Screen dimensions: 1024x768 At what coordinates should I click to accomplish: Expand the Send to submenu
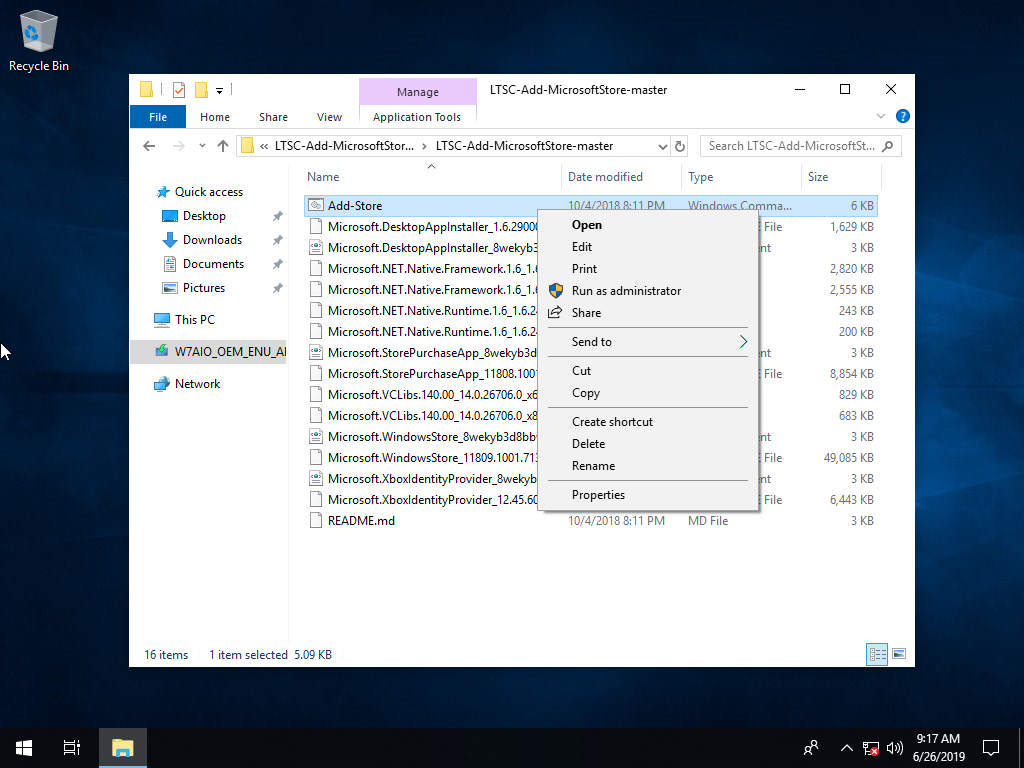[x=648, y=342]
